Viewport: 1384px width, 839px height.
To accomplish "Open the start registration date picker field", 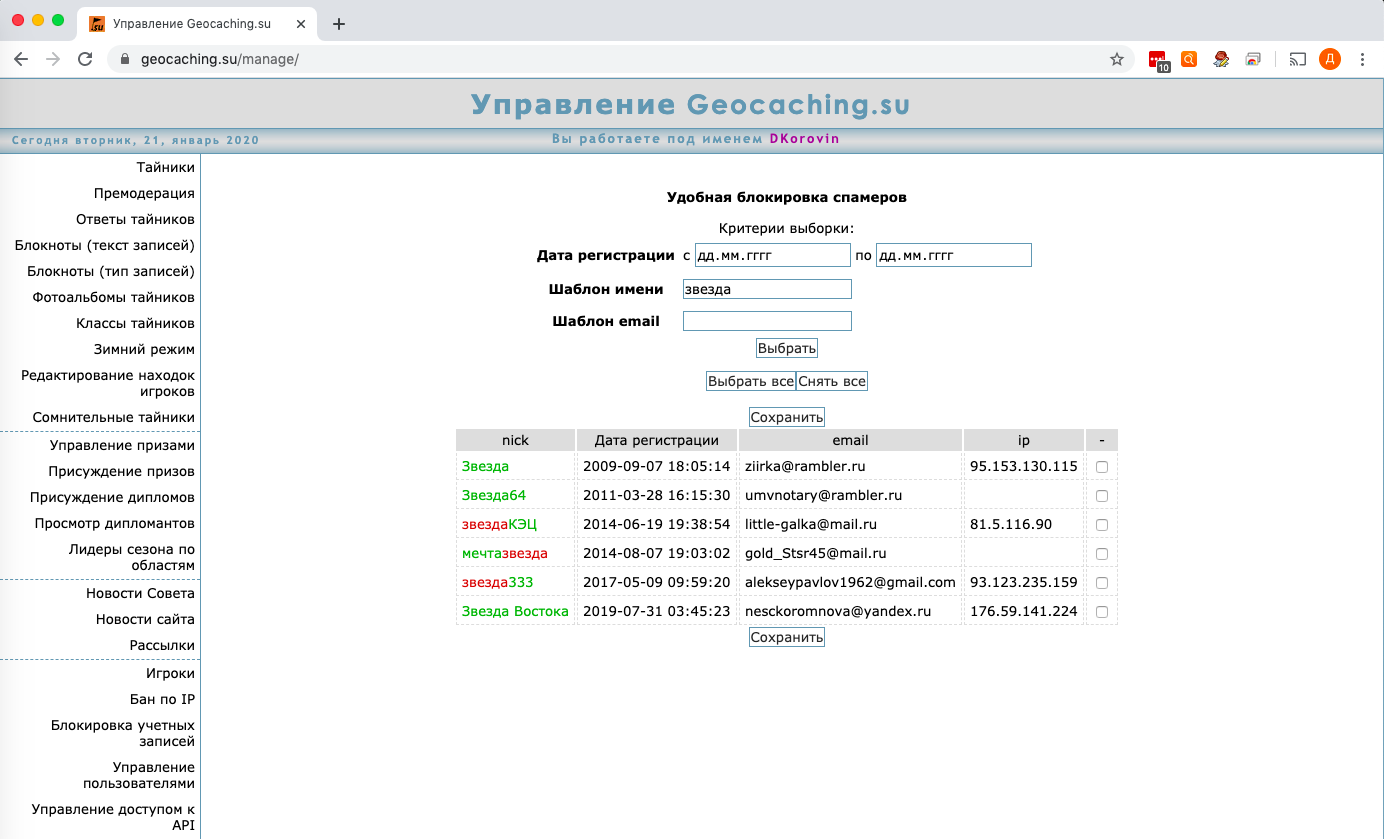I will click(x=771, y=256).
